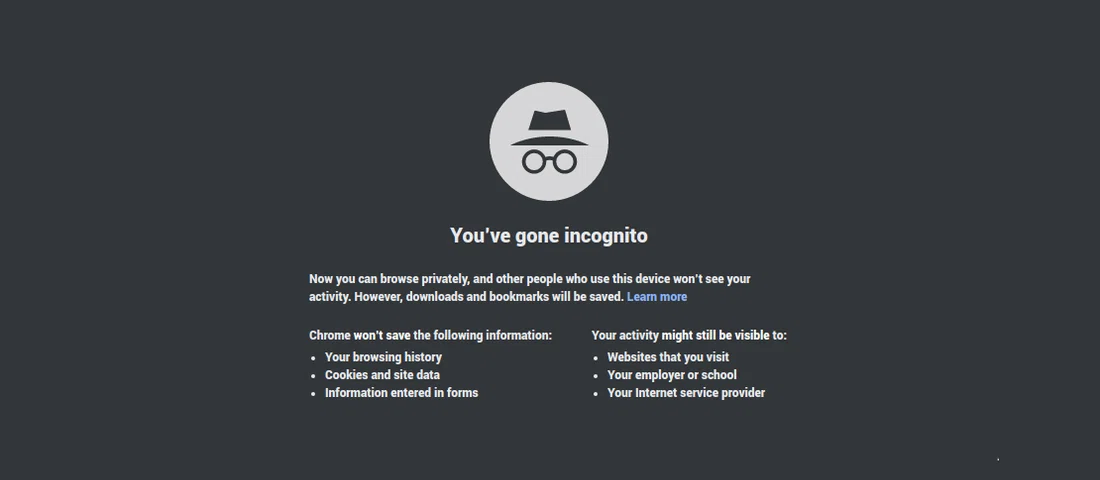
Task: Select the "Your employer or school" list item
Action: (x=672, y=375)
